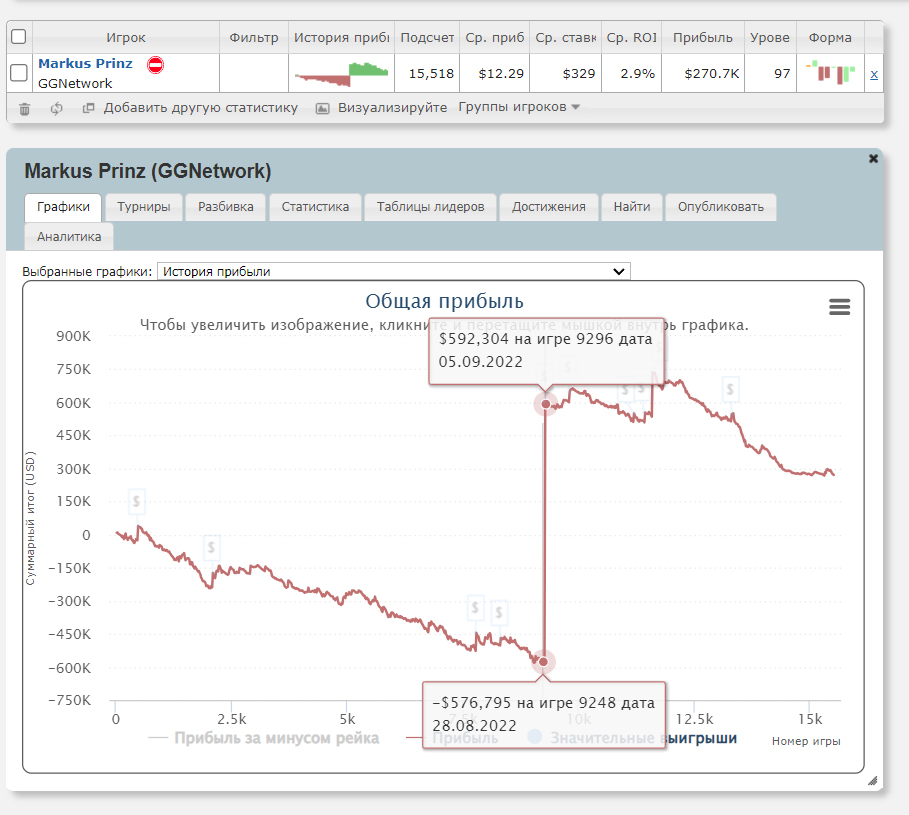Open the 'Статистика' tab
This screenshot has width=909, height=815.
pos(315,207)
